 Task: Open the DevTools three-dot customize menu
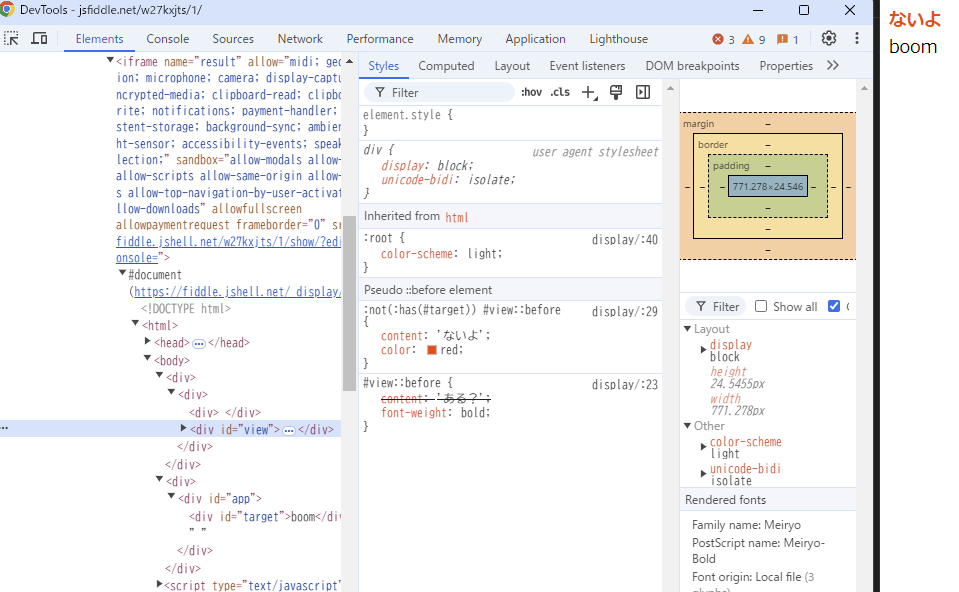pos(857,38)
